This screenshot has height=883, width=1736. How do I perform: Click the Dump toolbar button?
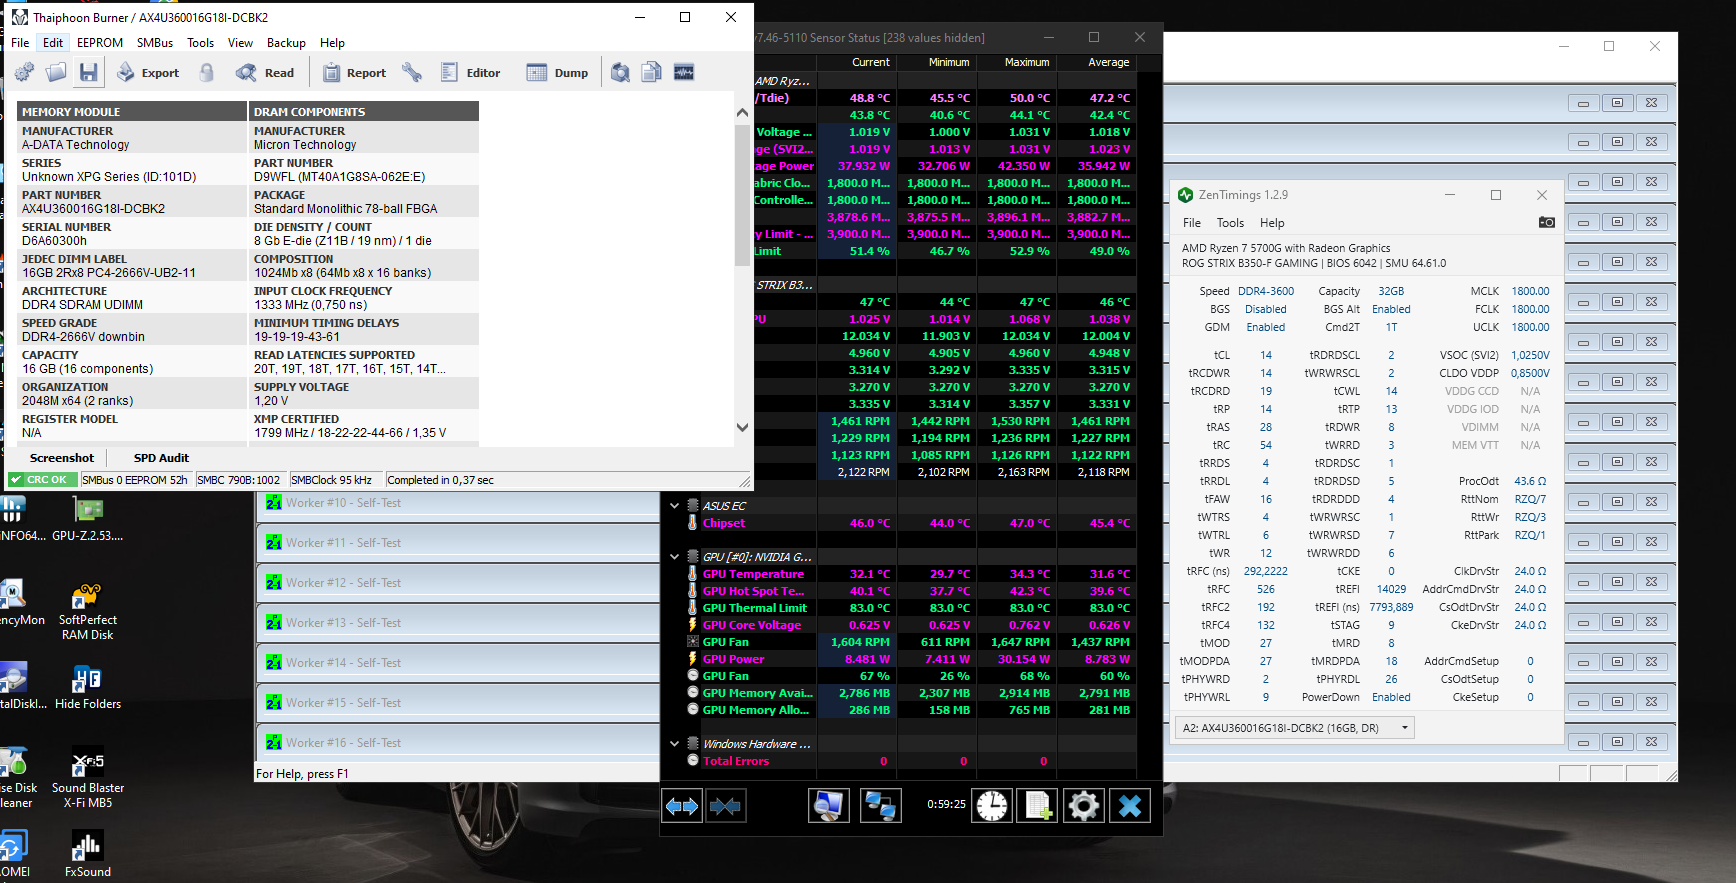558,72
